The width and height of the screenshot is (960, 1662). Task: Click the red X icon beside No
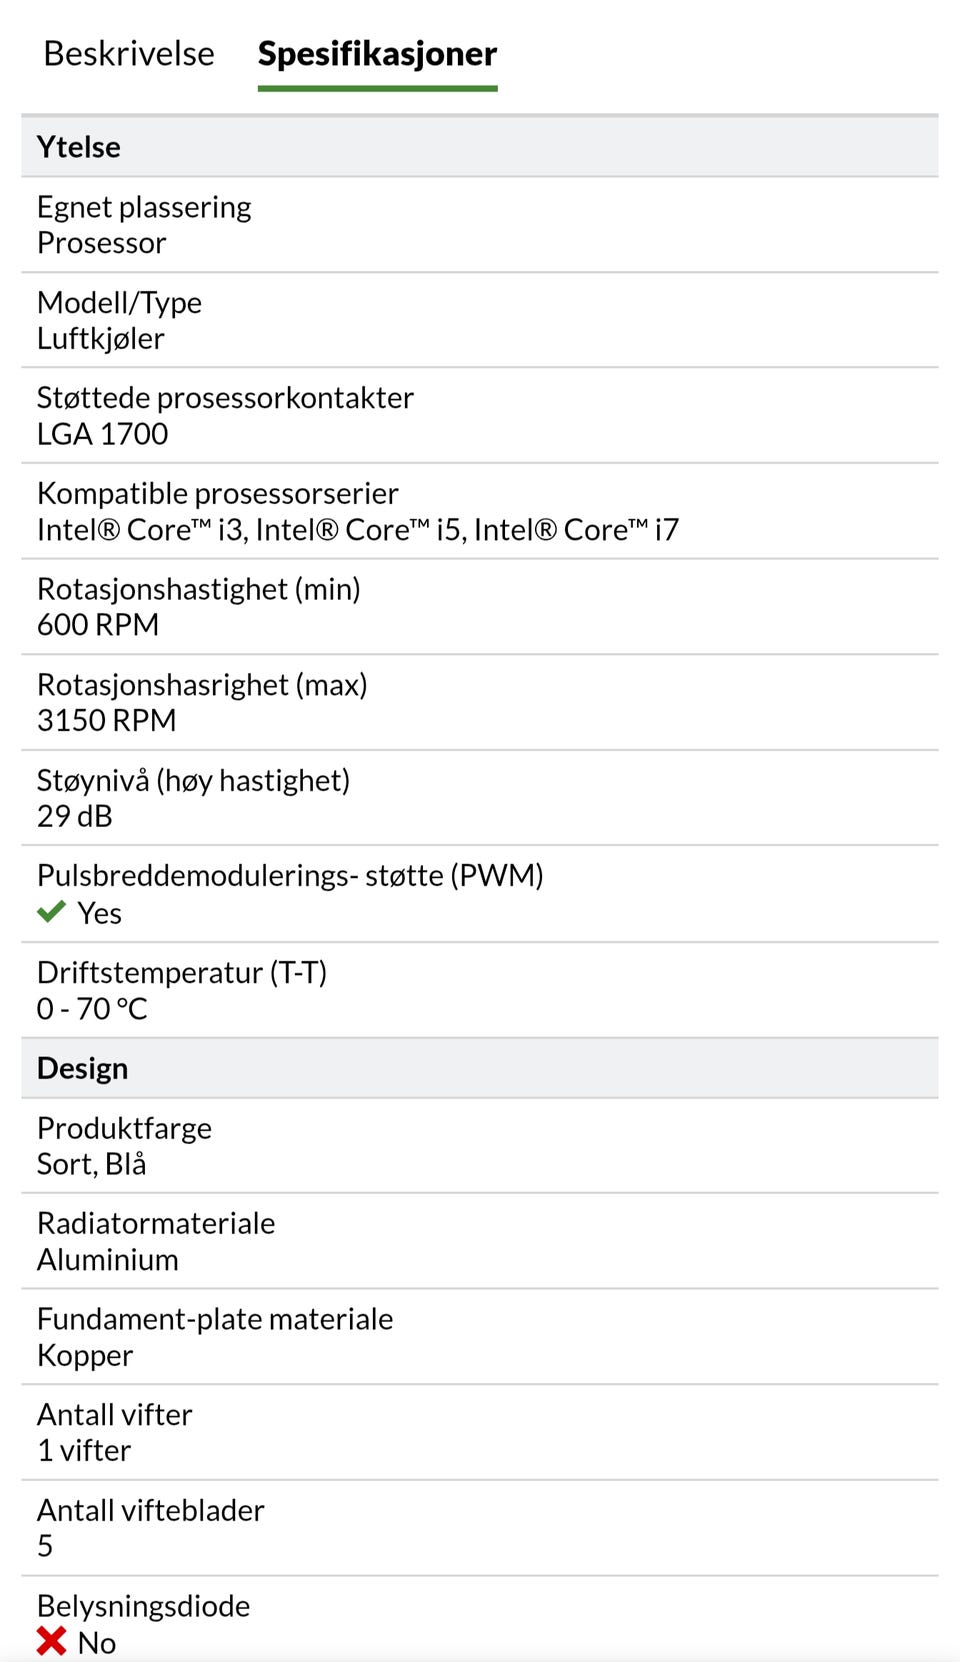click(x=51, y=1641)
